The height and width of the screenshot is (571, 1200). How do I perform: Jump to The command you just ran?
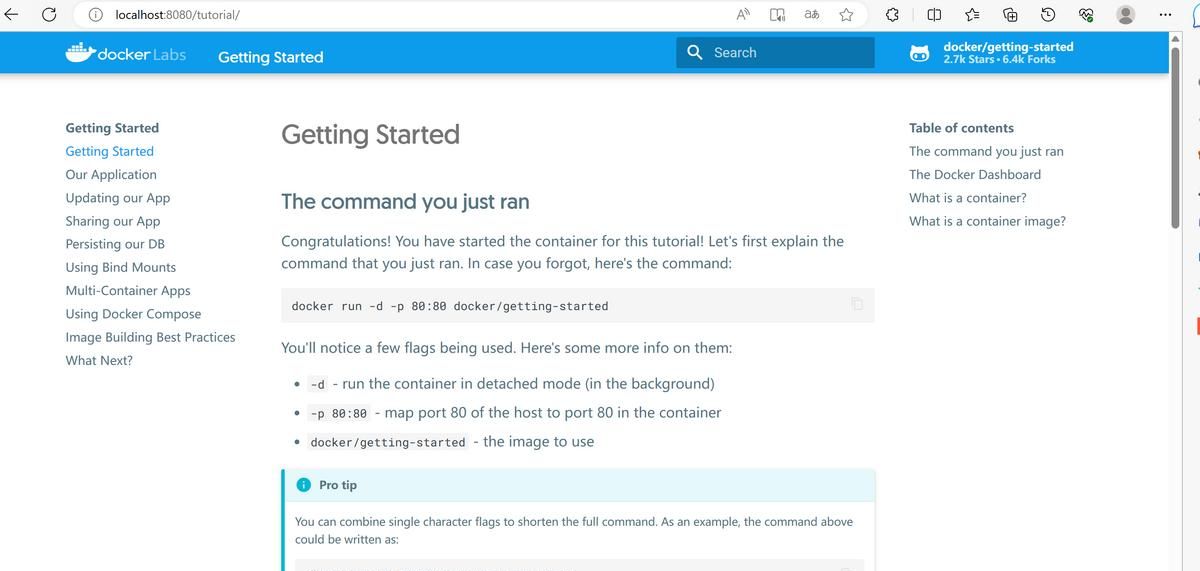point(986,151)
